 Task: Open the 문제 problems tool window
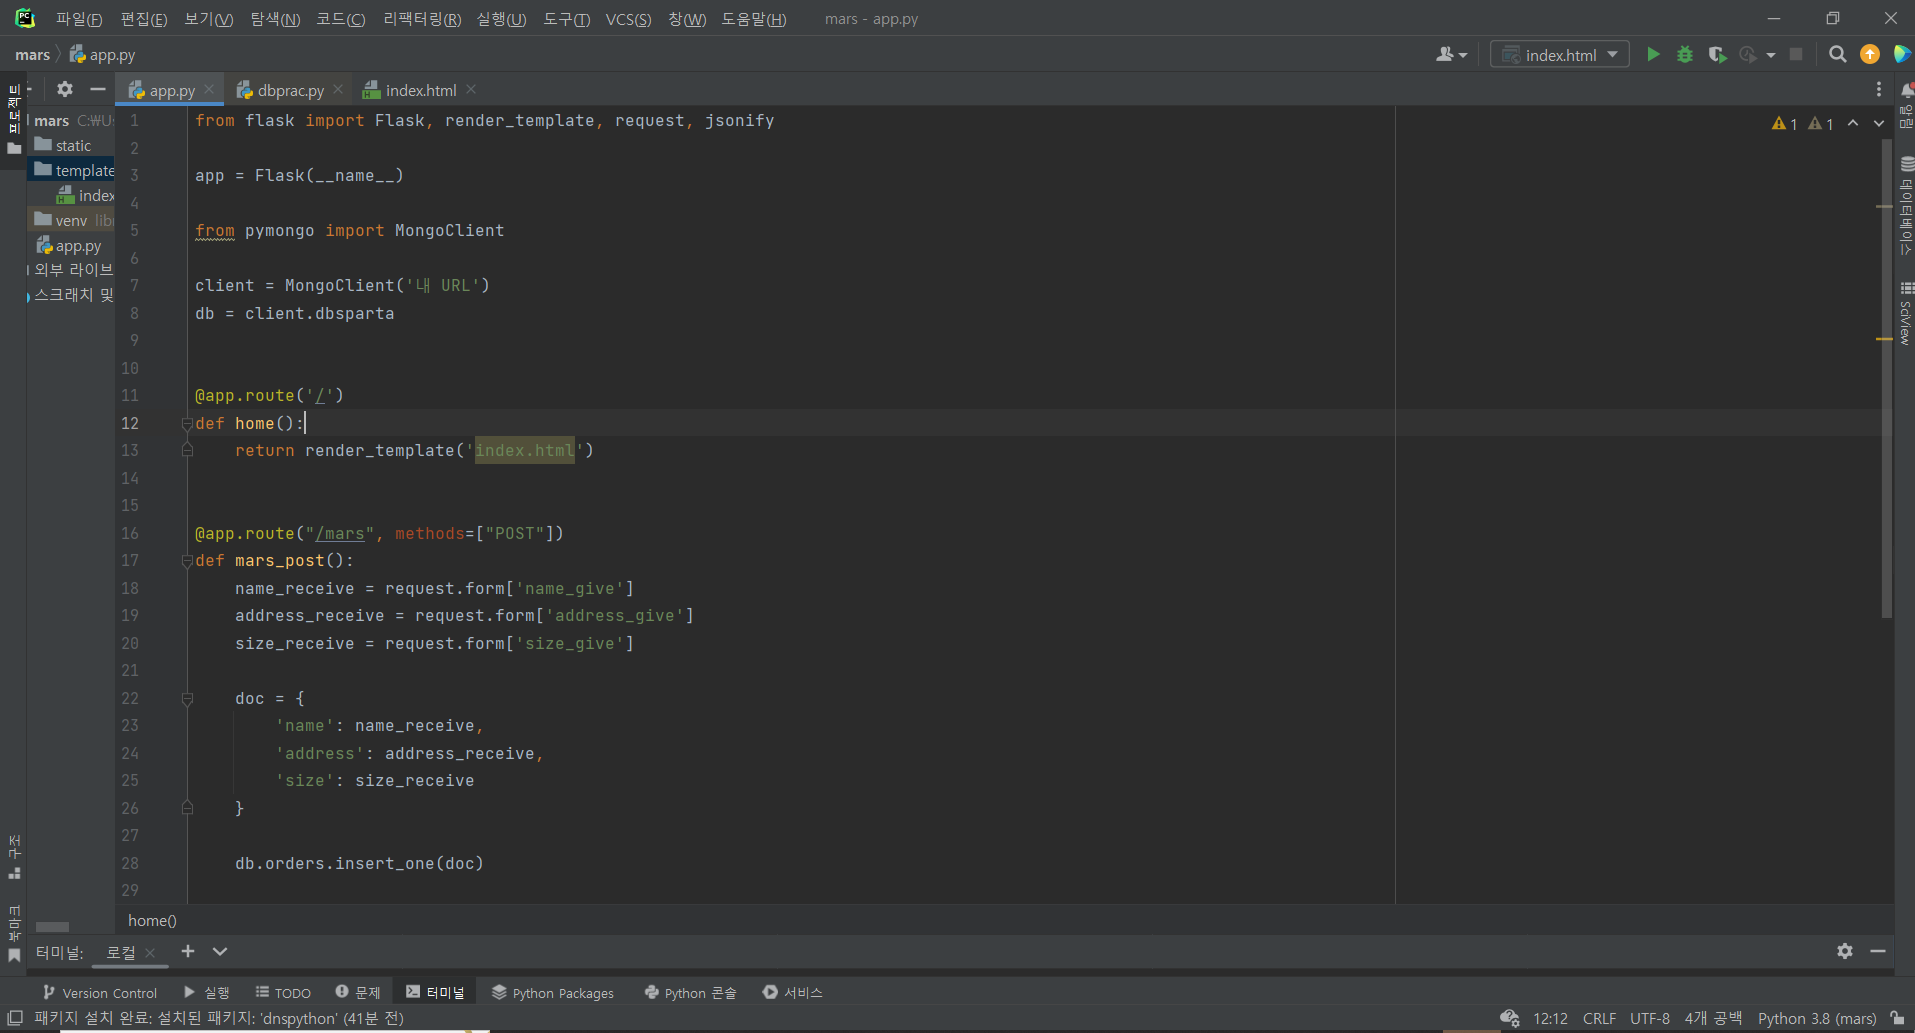[358, 992]
